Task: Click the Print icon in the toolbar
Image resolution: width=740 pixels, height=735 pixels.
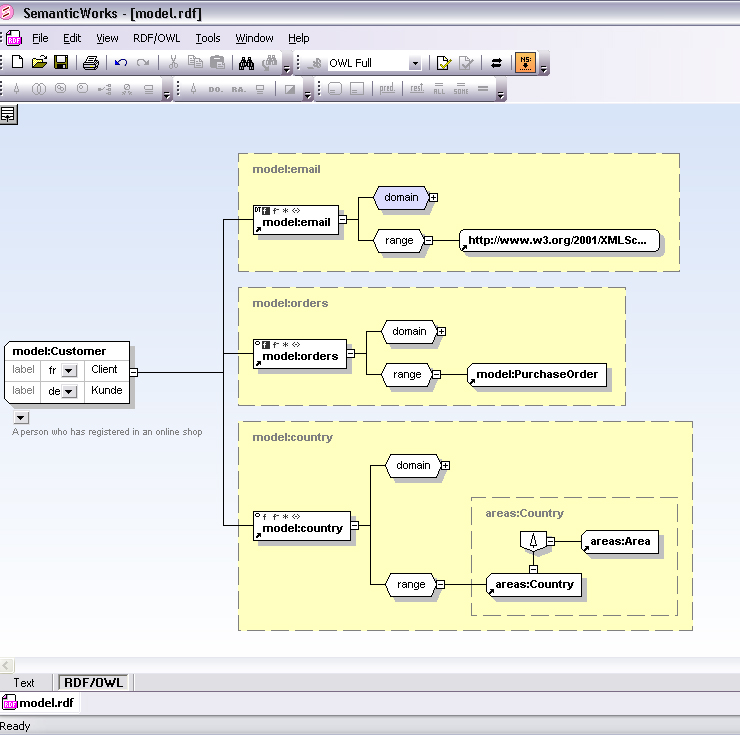Action: coord(91,63)
